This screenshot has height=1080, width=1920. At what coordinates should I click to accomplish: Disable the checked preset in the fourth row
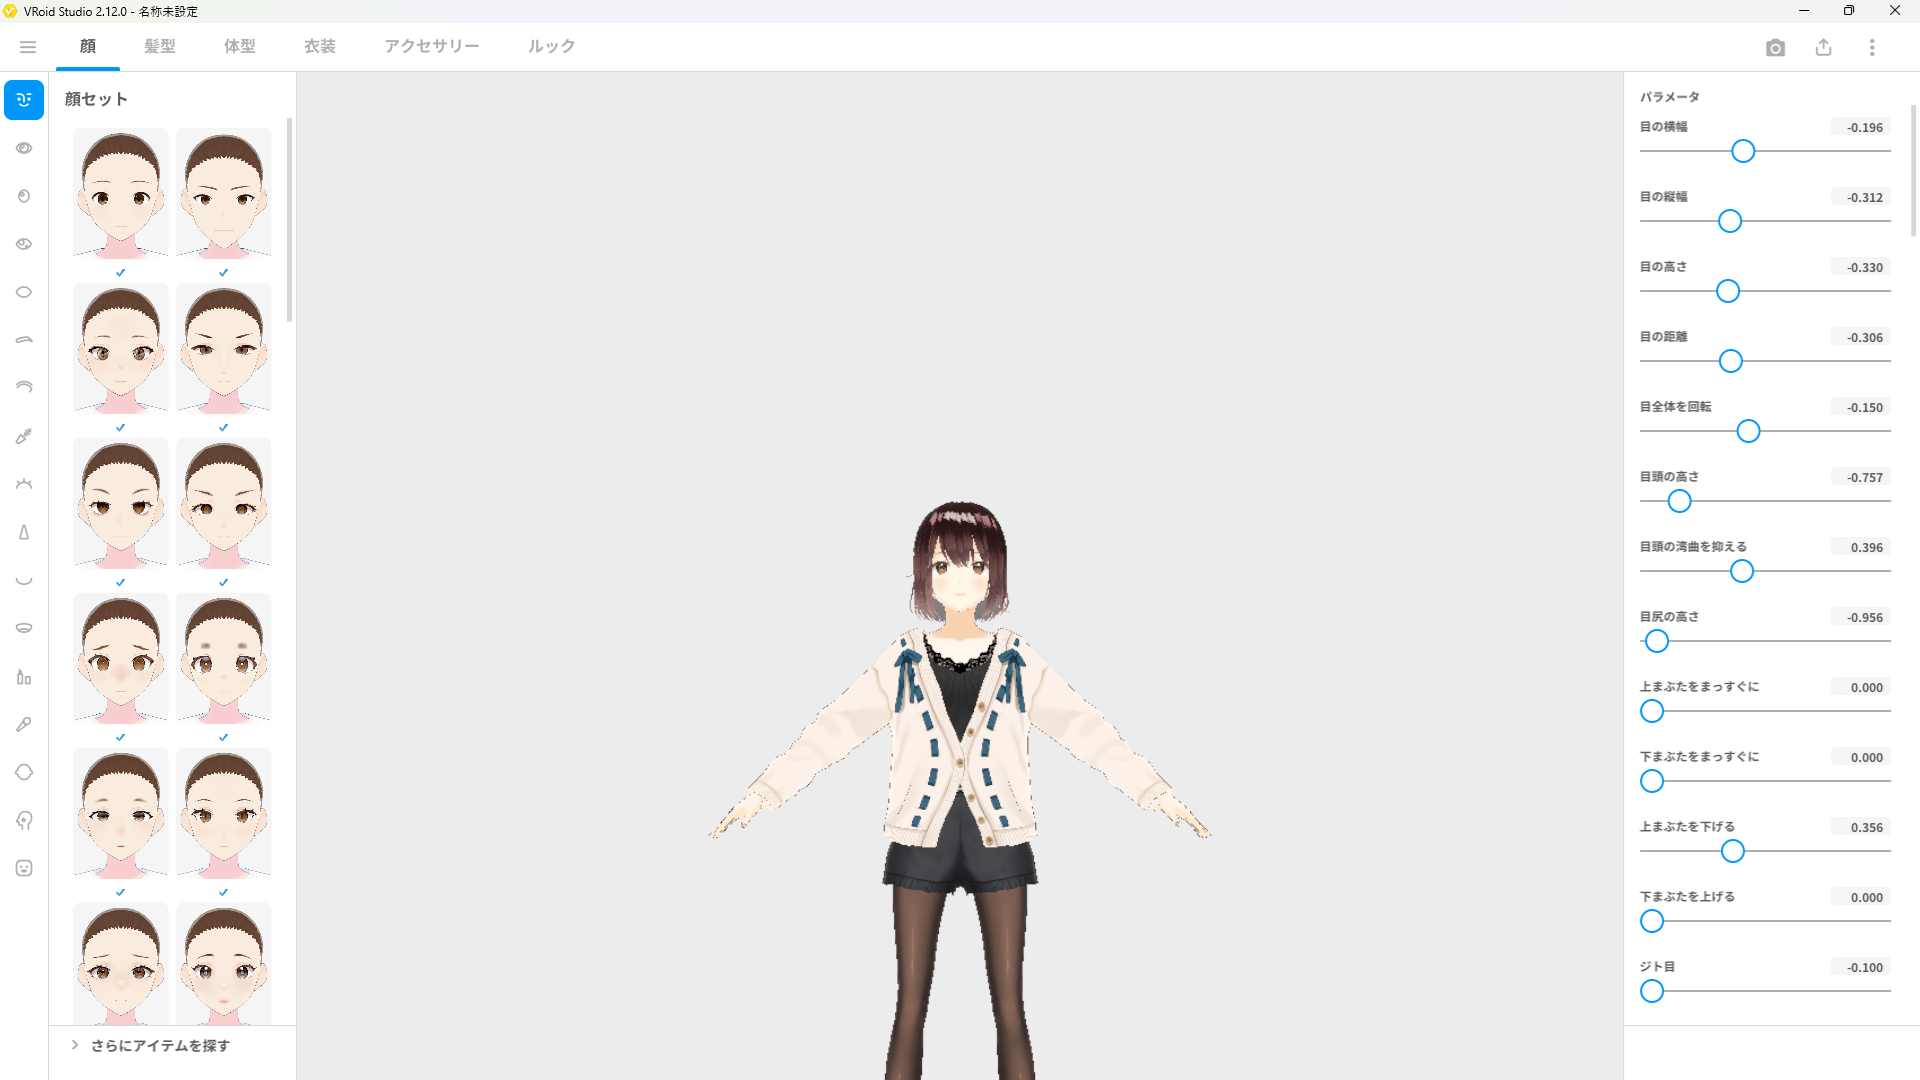click(120, 737)
